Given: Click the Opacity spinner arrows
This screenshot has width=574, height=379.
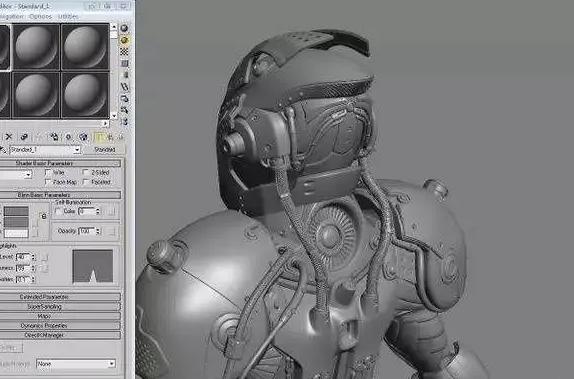Looking at the screenshot, I should (97, 231).
